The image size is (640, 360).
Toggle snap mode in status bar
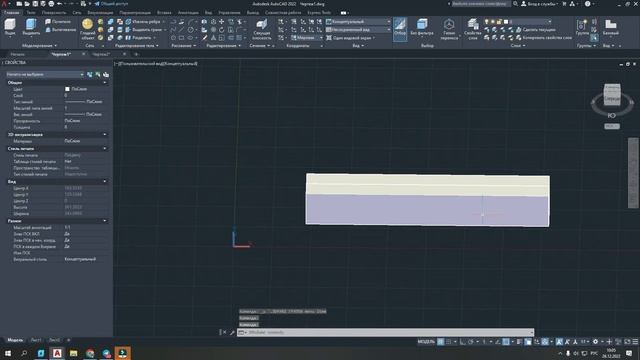(449, 342)
